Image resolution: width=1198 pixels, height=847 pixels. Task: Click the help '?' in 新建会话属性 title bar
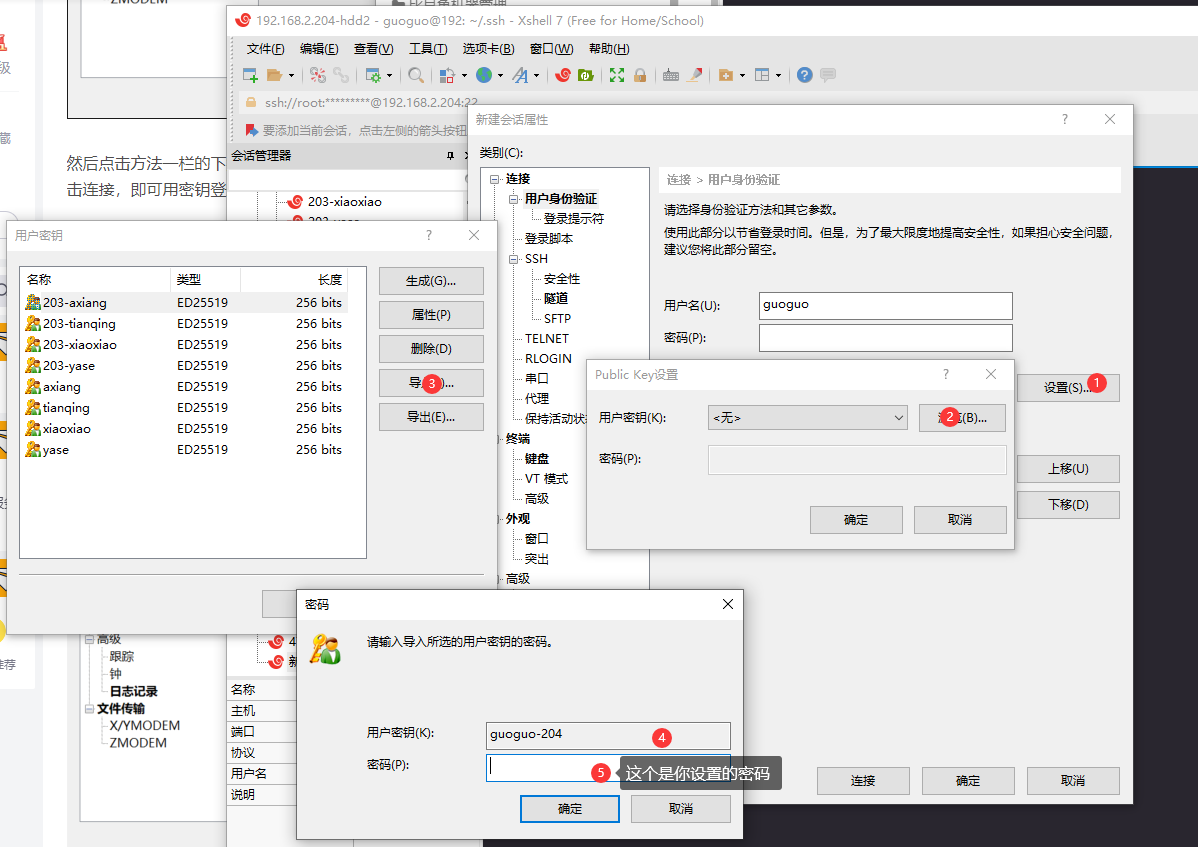click(1064, 119)
